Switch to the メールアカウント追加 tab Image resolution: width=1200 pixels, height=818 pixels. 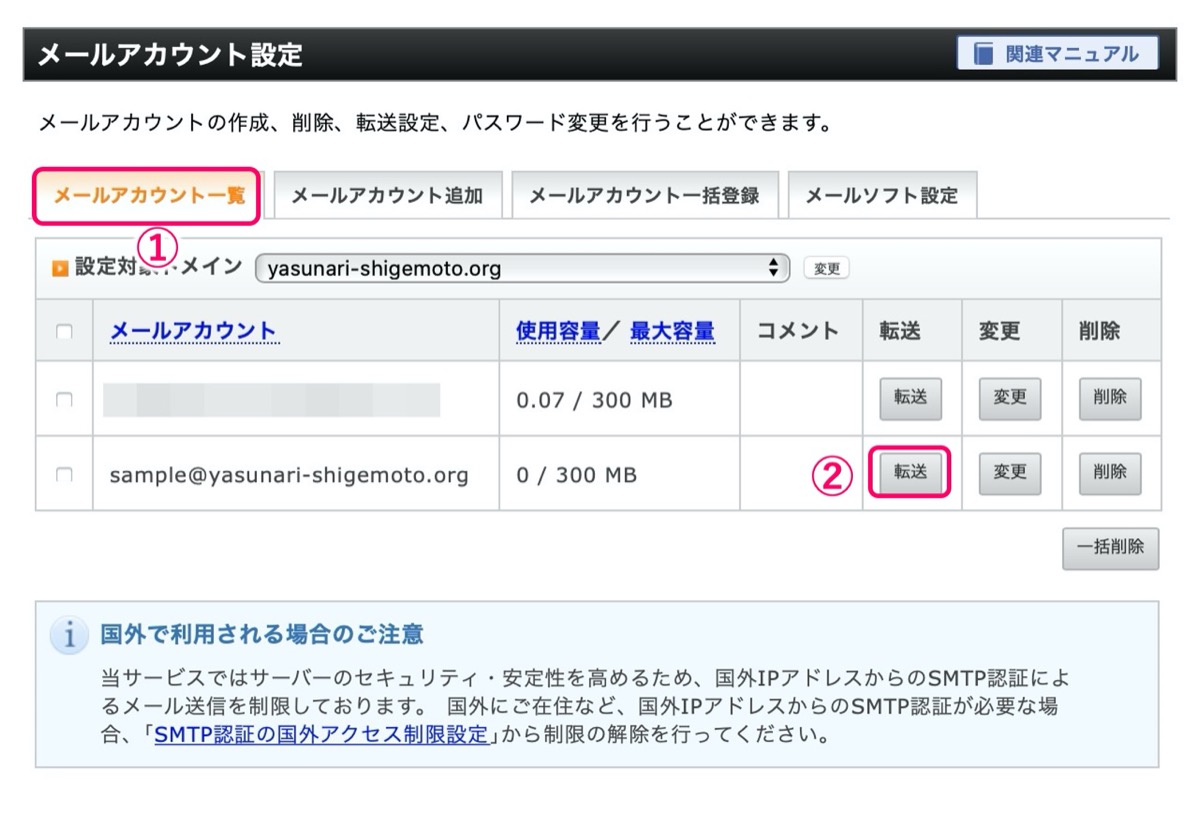[387, 196]
